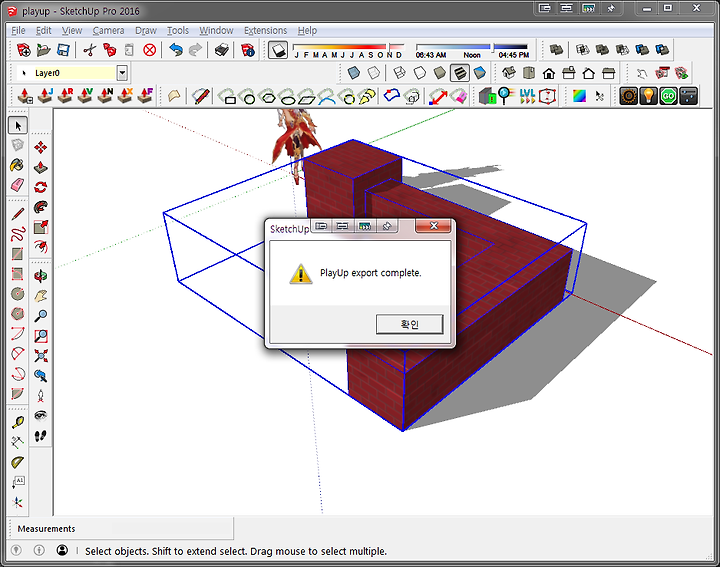Screen dimensions: 720x567
Task: Click the rainbow color gradient icon
Action: [579, 96]
